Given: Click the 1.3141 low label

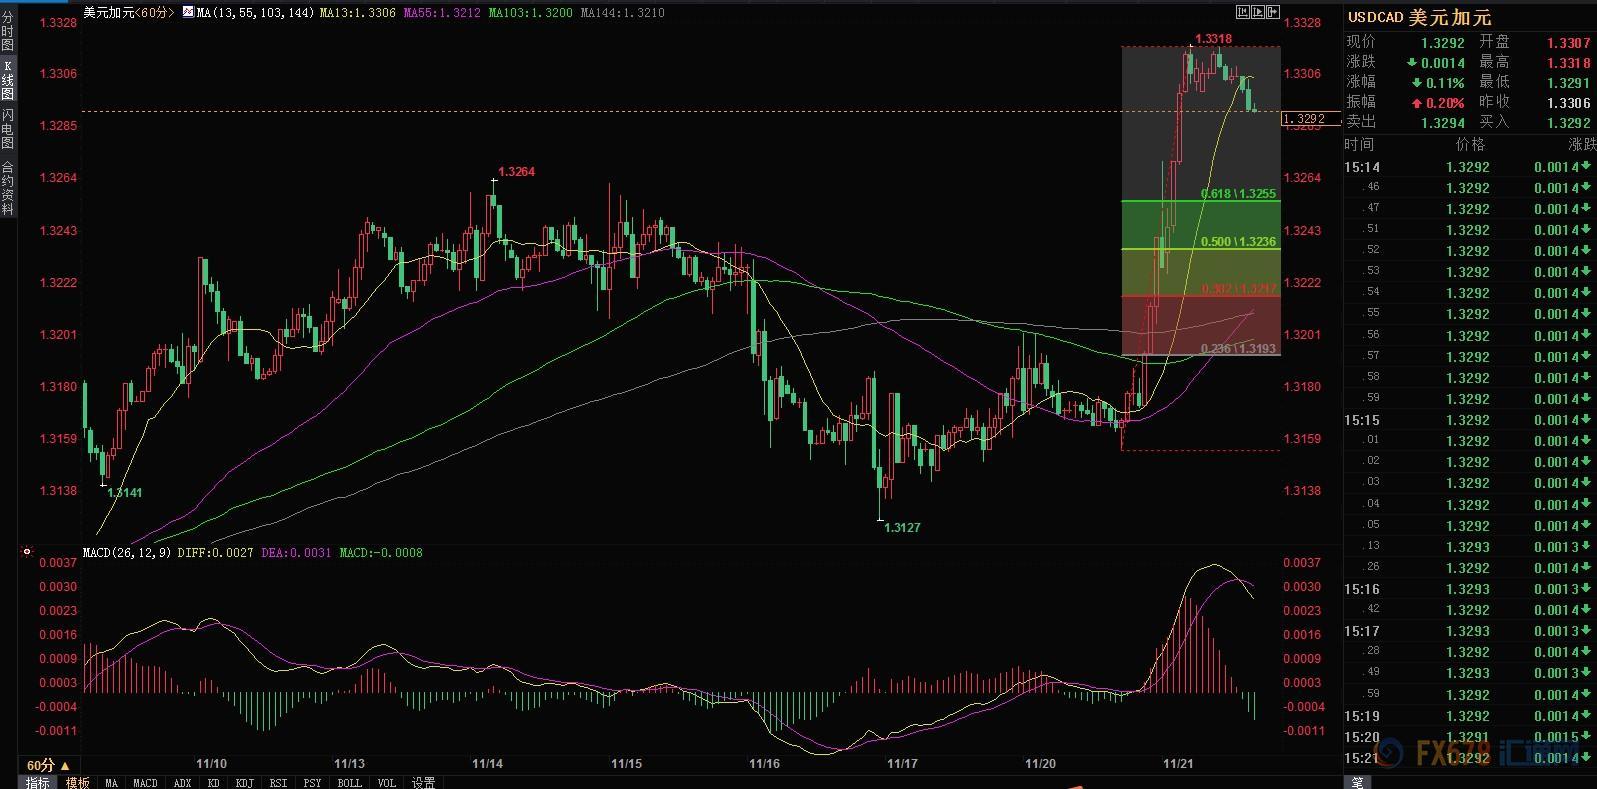Looking at the screenshot, I should [124, 493].
